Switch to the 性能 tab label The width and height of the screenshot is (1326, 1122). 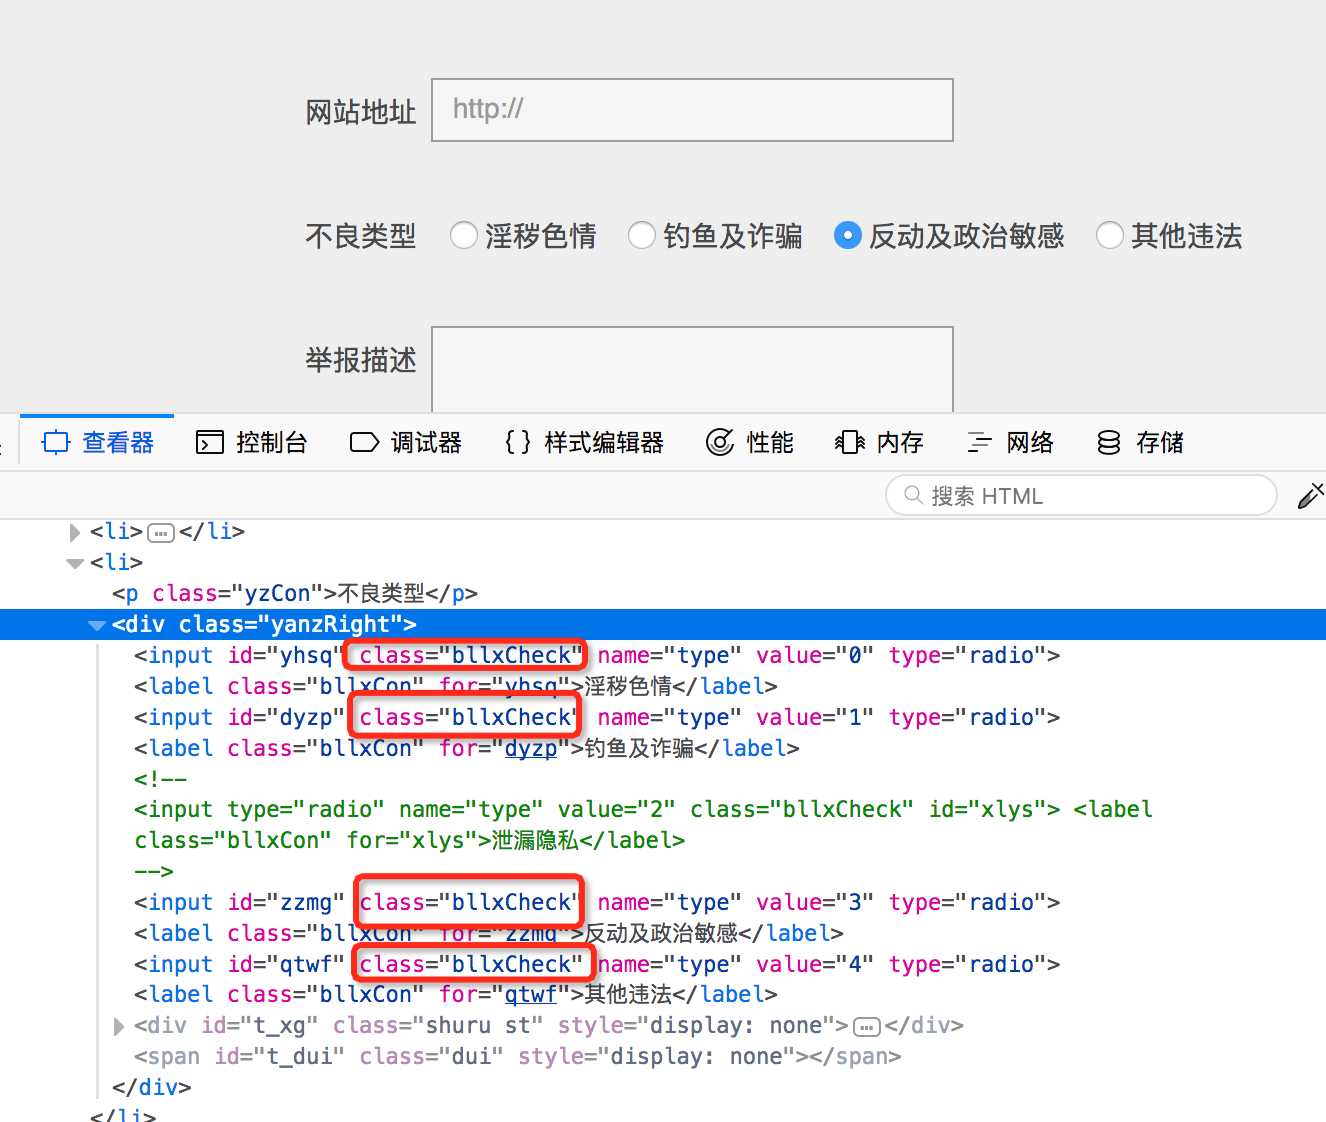pyautogui.click(x=770, y=442)
